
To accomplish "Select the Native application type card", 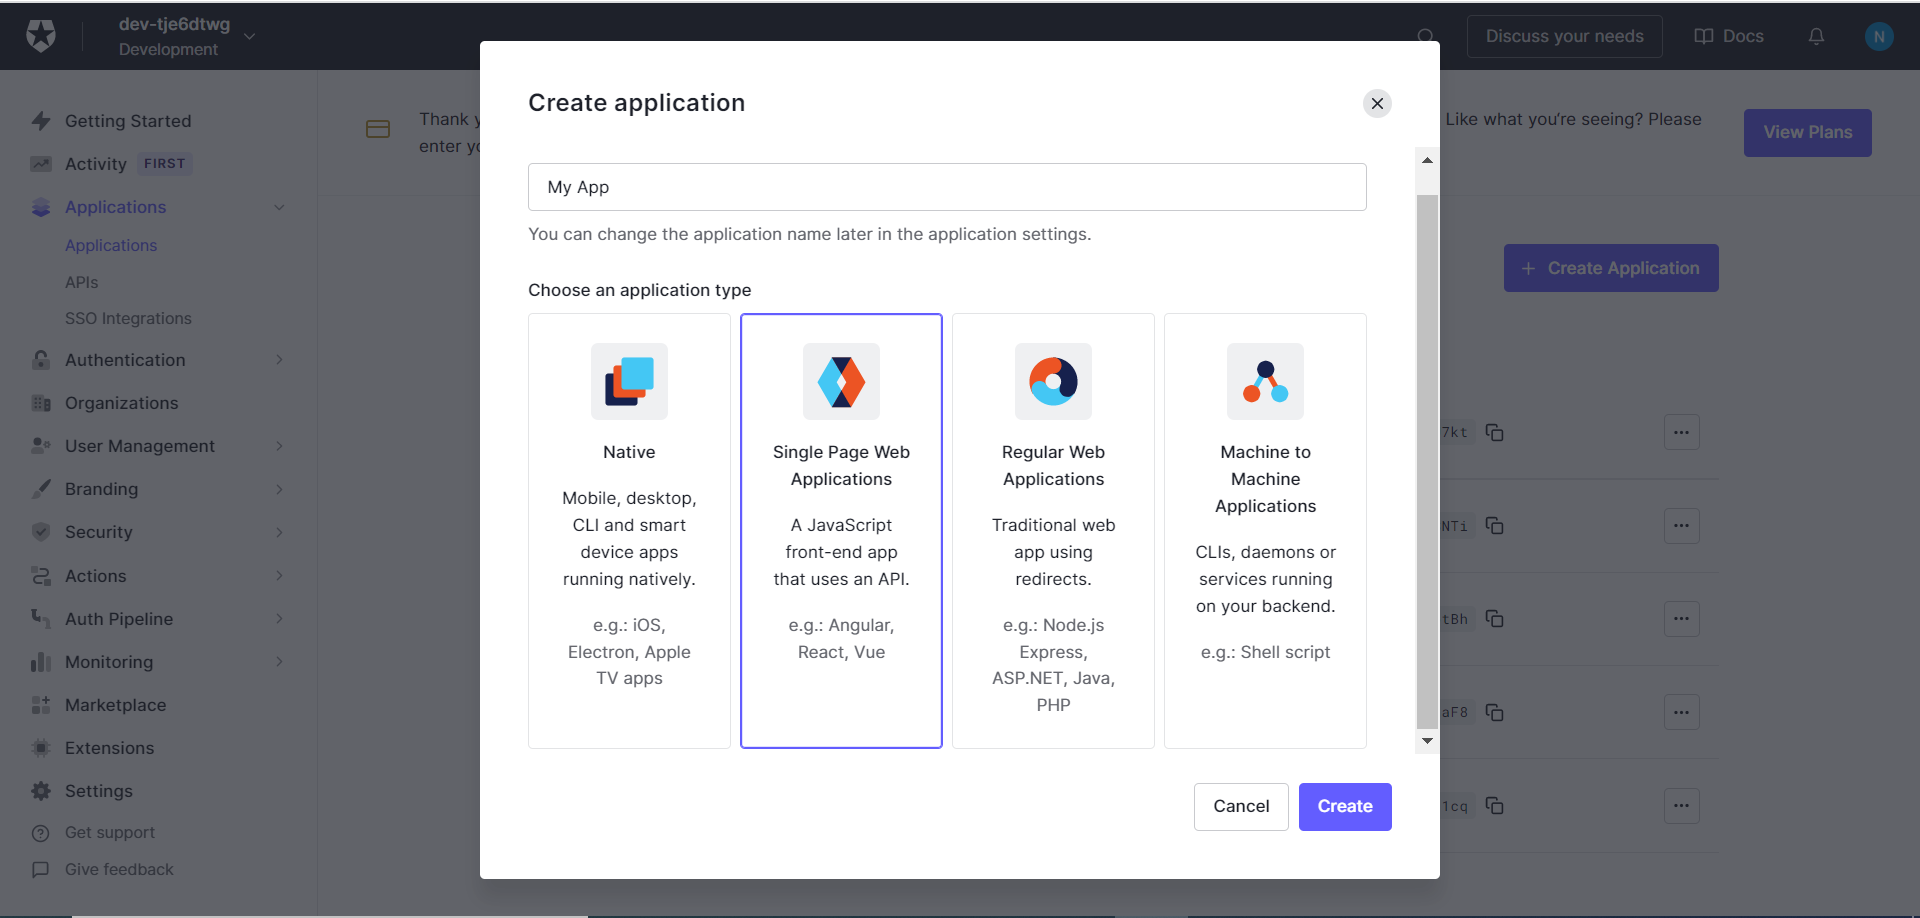I will click(629, 530).
